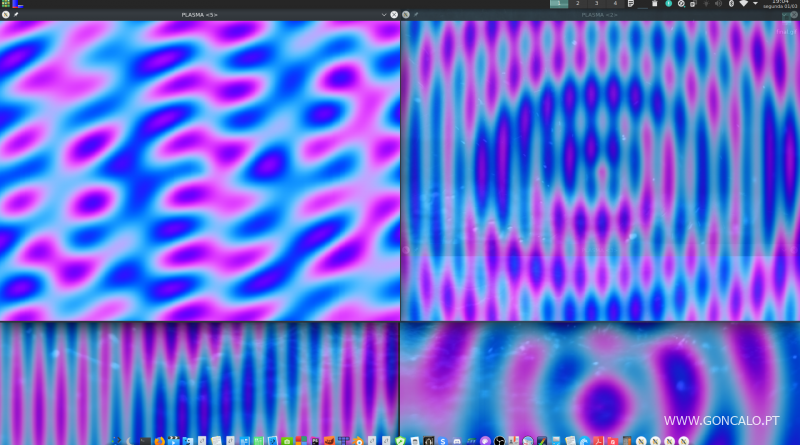Viewport: 800px width, 445px height.
Task: Switch to virtual desktop 3
Action: click(x=596, y=4)
